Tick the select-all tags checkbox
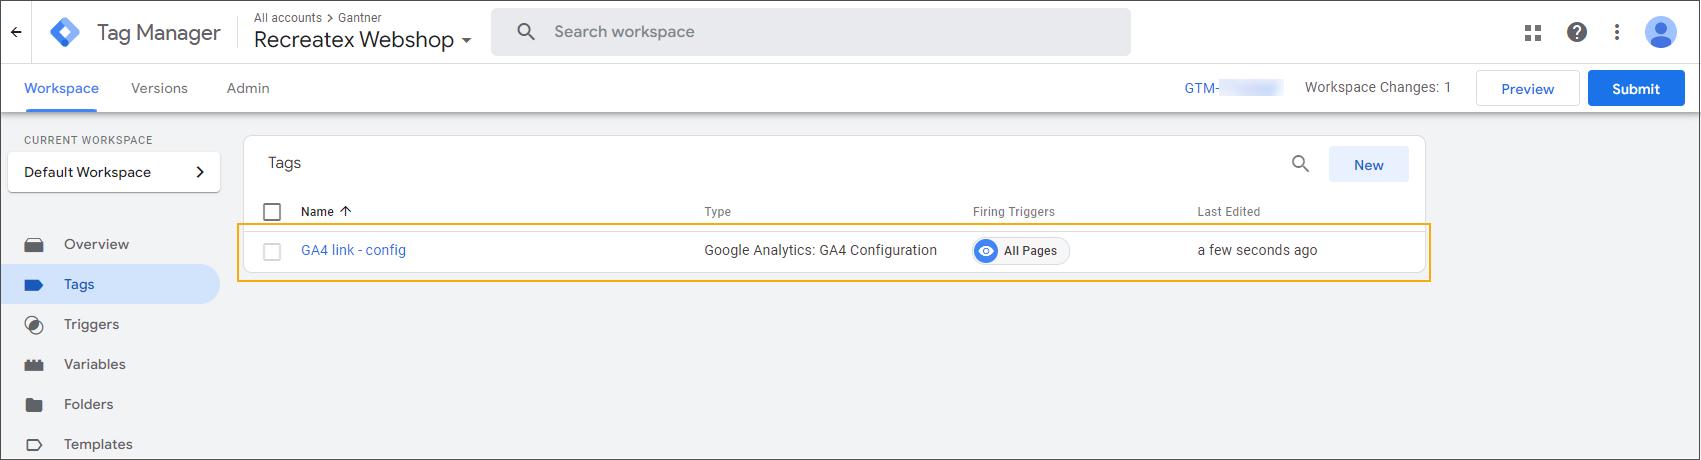Screen dimensions: 1701x460 tap(272, 212)
